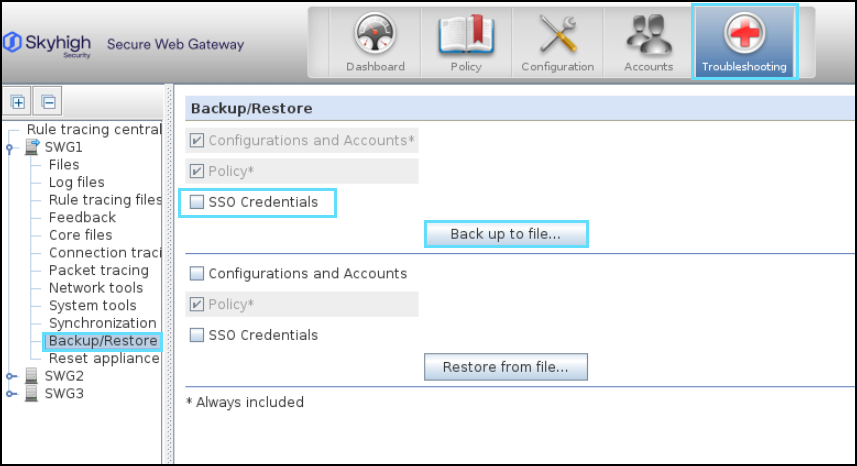Click the expand all tree icon
857x466 pixels.
pyautogui.click(x=18, y=101)
